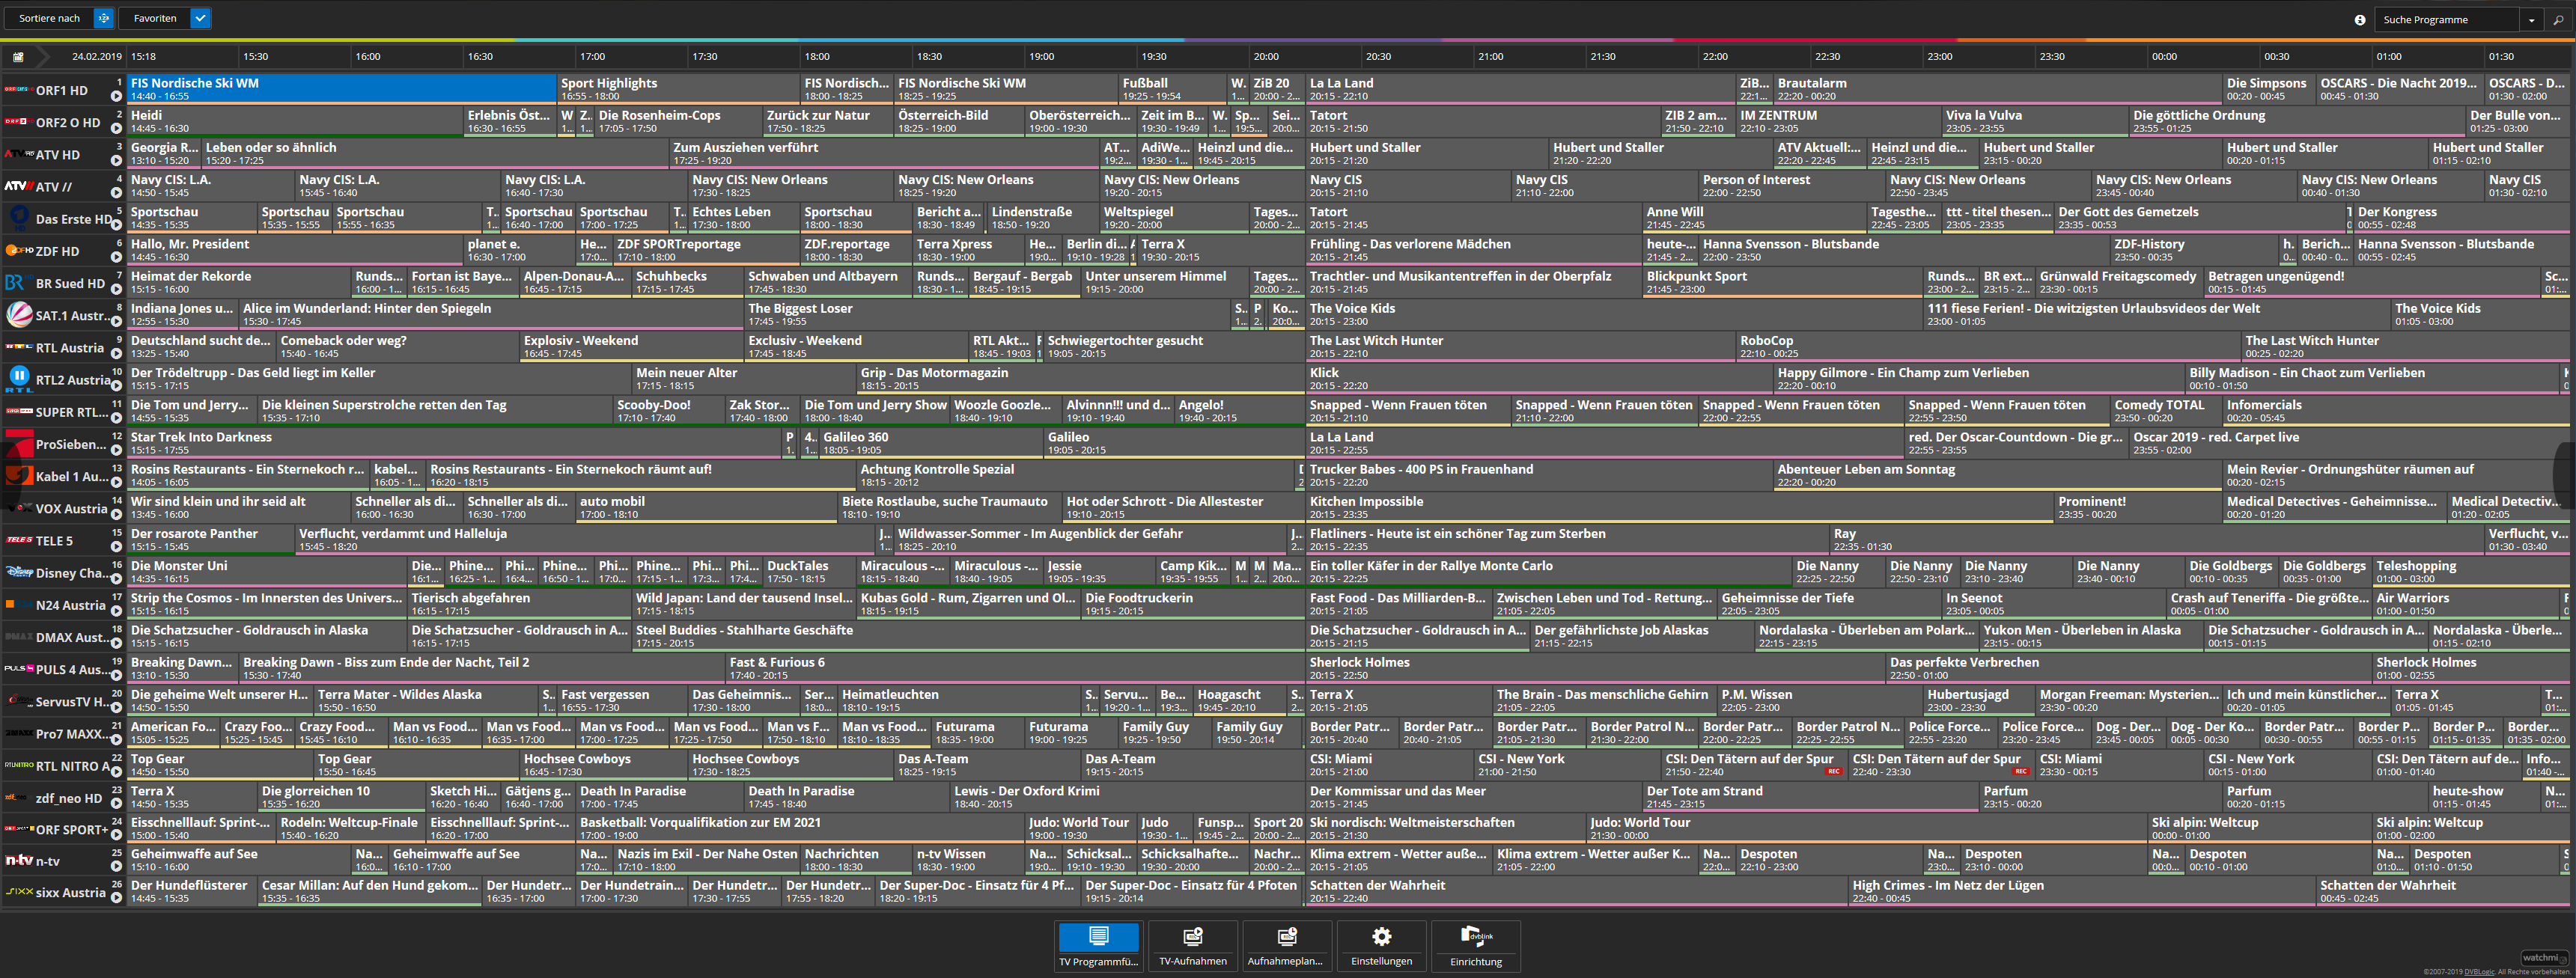Play zdf_neo HD channel via play icon

[116, 804]
